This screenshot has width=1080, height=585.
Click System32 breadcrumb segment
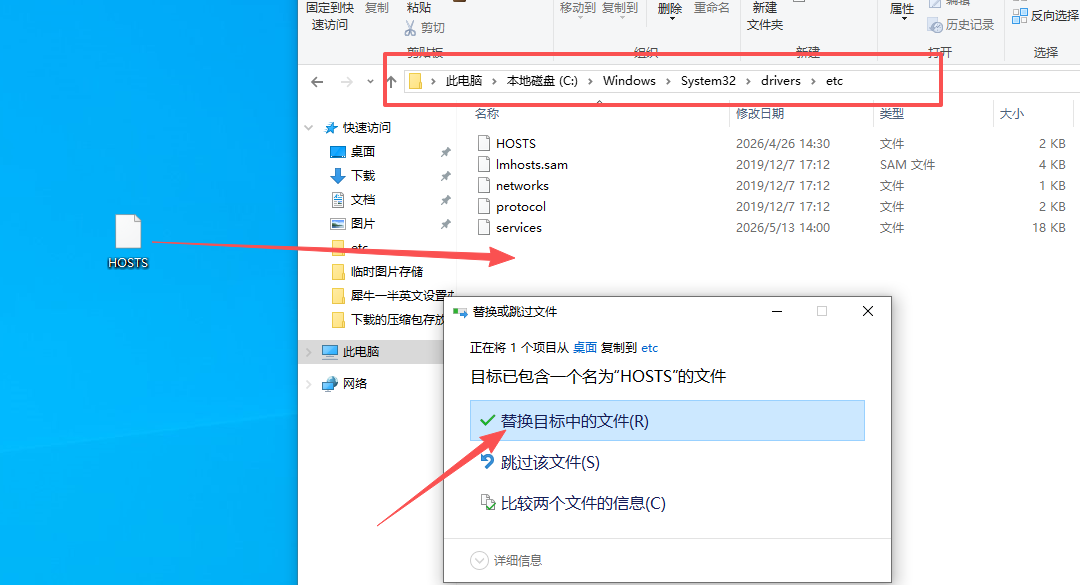[x=708, y=81]
